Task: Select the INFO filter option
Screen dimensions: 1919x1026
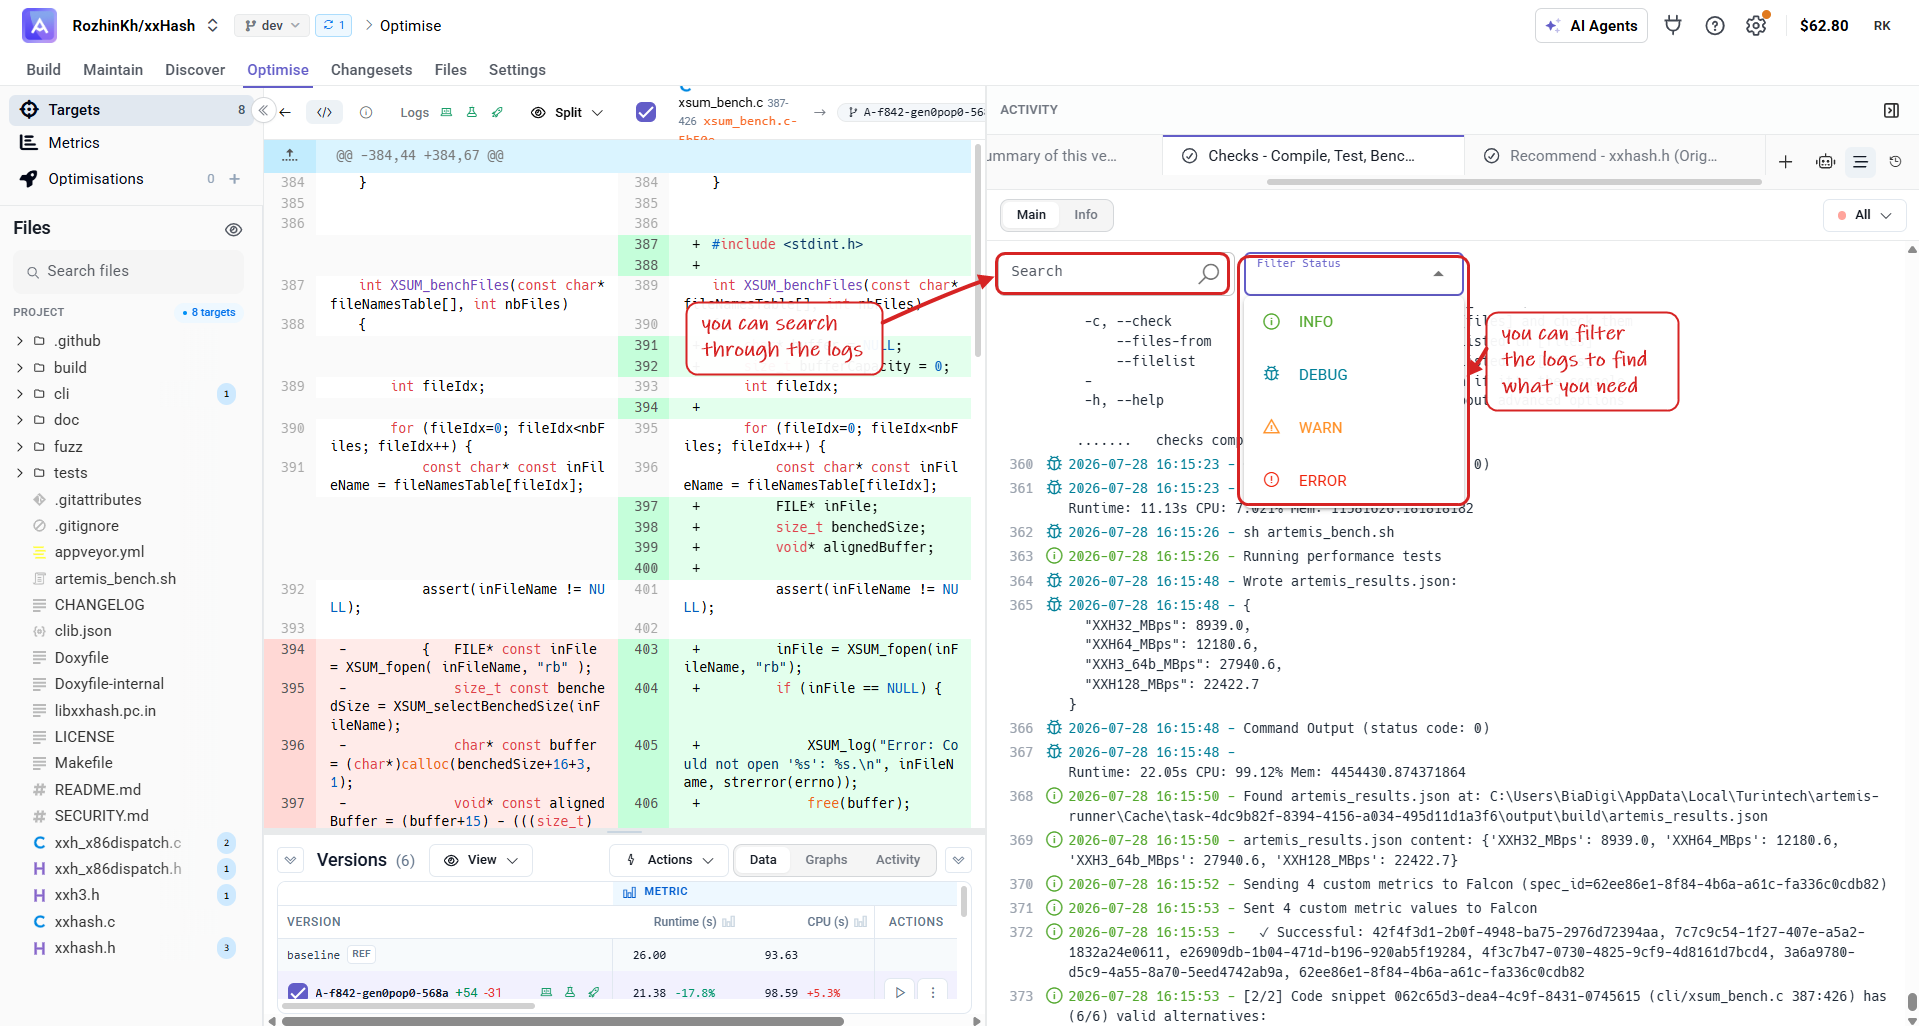Action: pyautogui.click(x=1353, y=322)
